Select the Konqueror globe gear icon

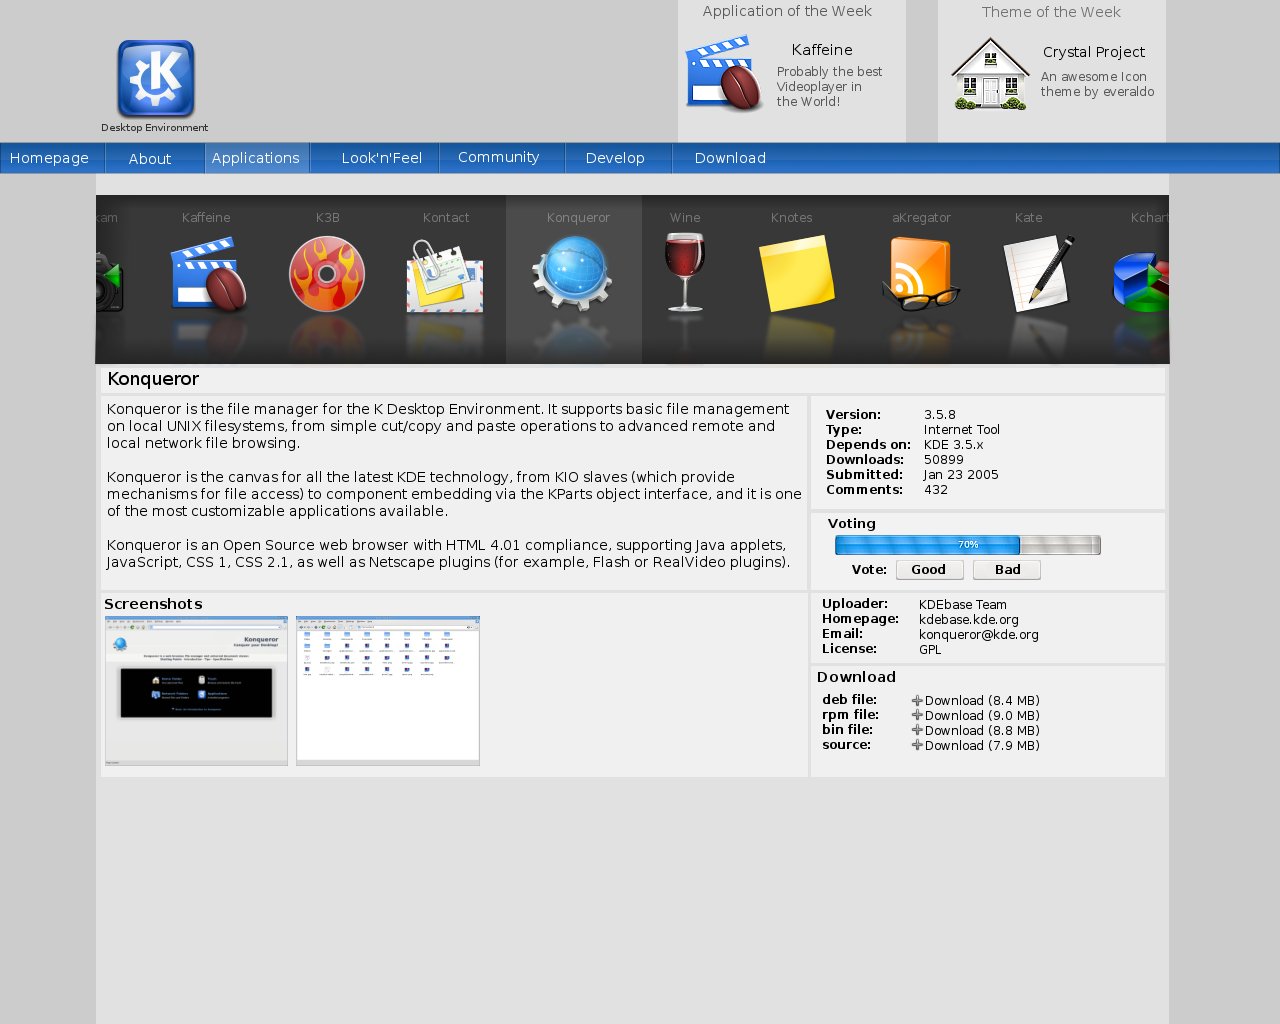coord(572,273)
